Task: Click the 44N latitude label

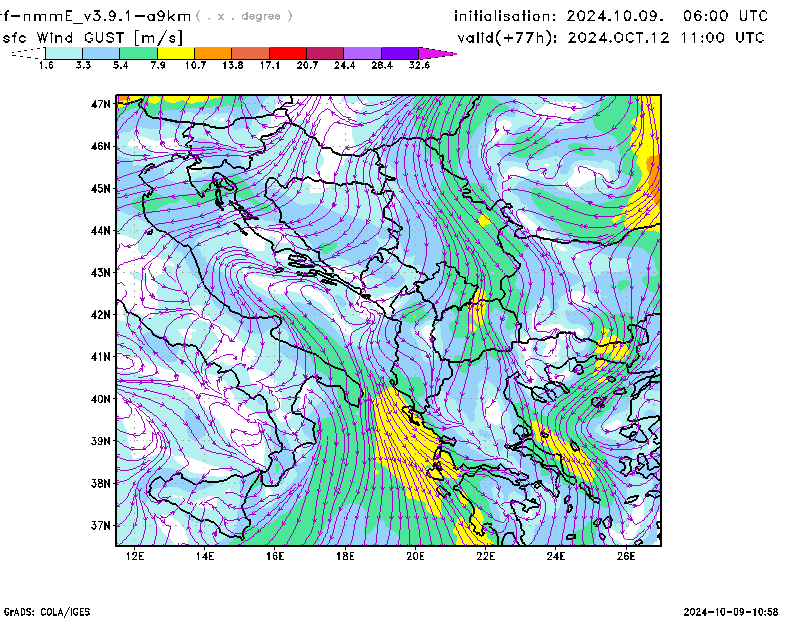Action: click(101, 231)
